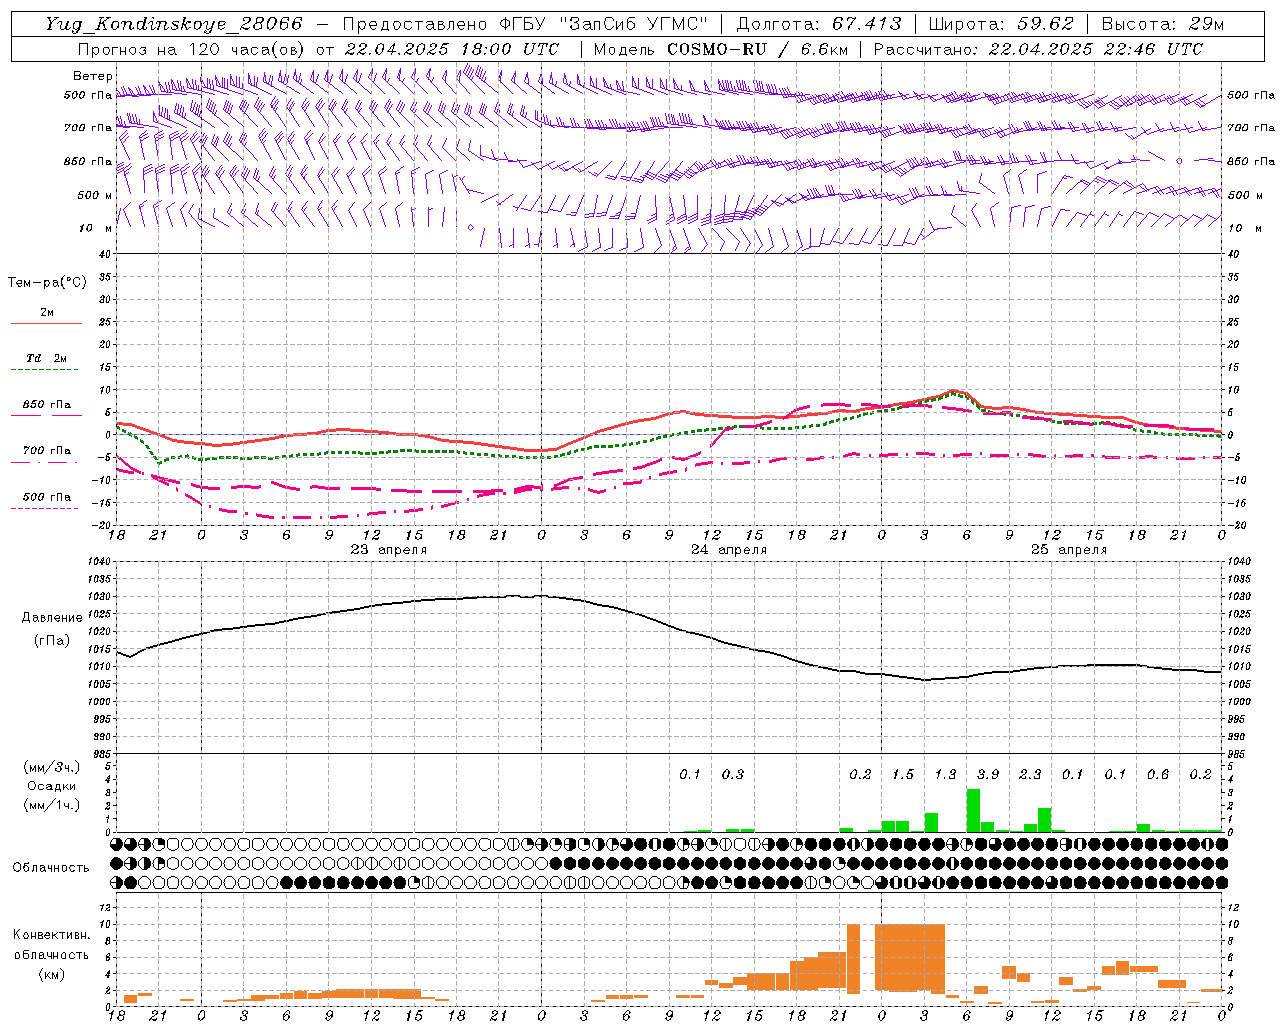Screen dimensions: 1280x1024
Task: Click the 2м temperature legend entry
Action: [x=47, y=313]
